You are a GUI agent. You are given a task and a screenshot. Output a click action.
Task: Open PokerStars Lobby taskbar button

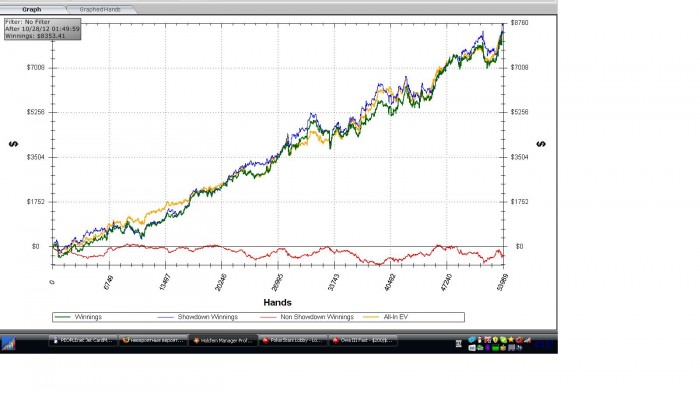[x=293, y=340]
